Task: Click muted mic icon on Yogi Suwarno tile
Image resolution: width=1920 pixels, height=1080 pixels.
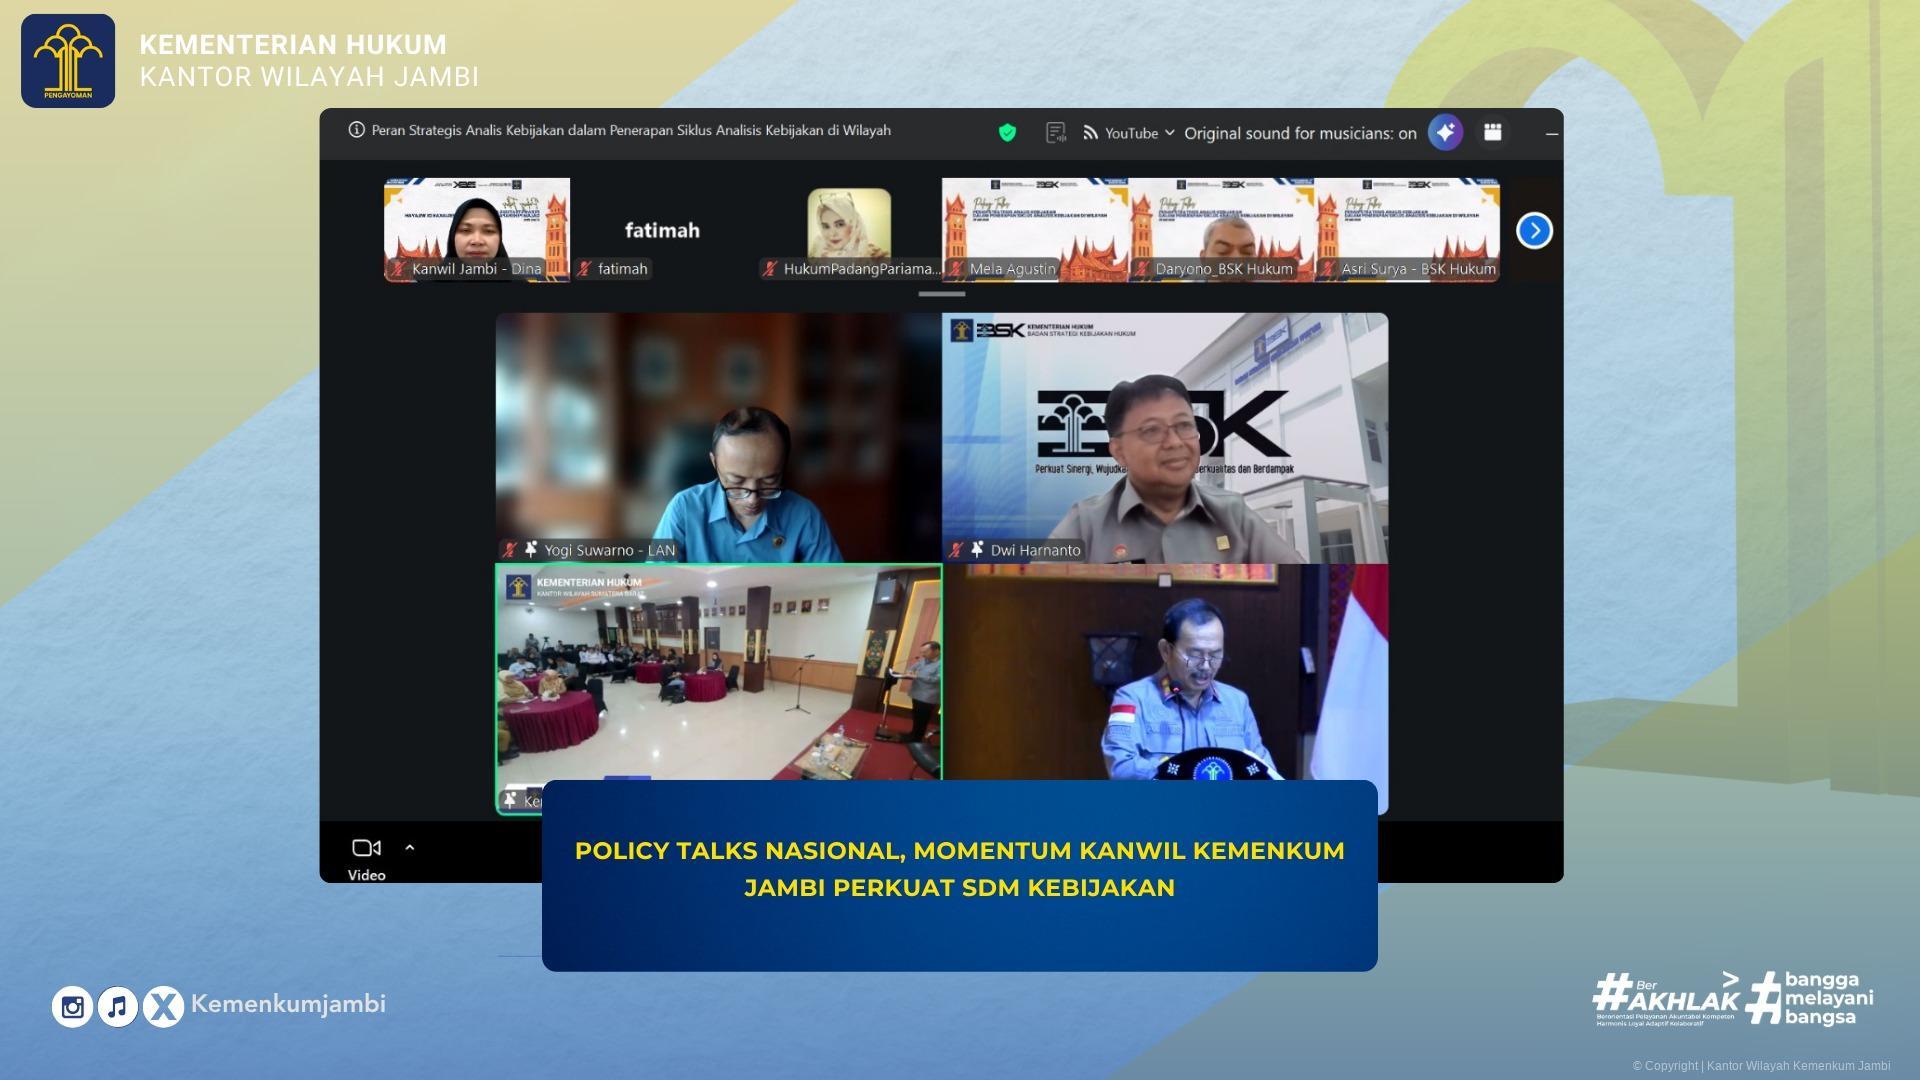Action: [510, 550]
